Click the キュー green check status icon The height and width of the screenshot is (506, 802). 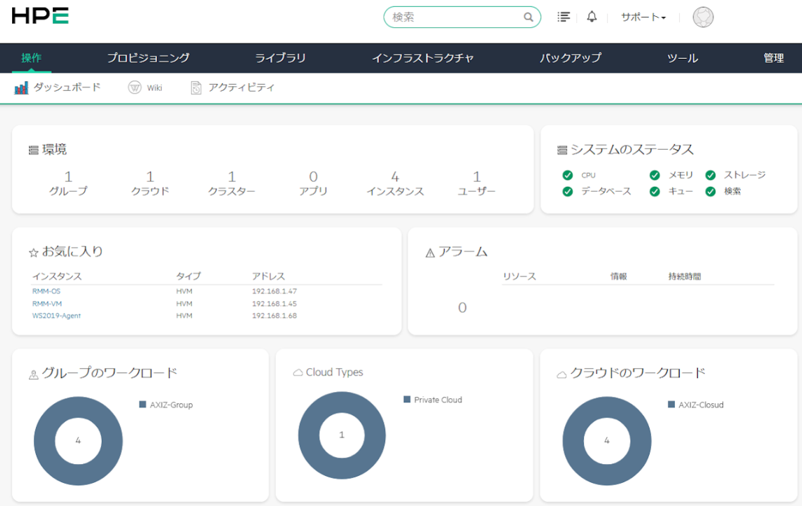tap(655, 191)
